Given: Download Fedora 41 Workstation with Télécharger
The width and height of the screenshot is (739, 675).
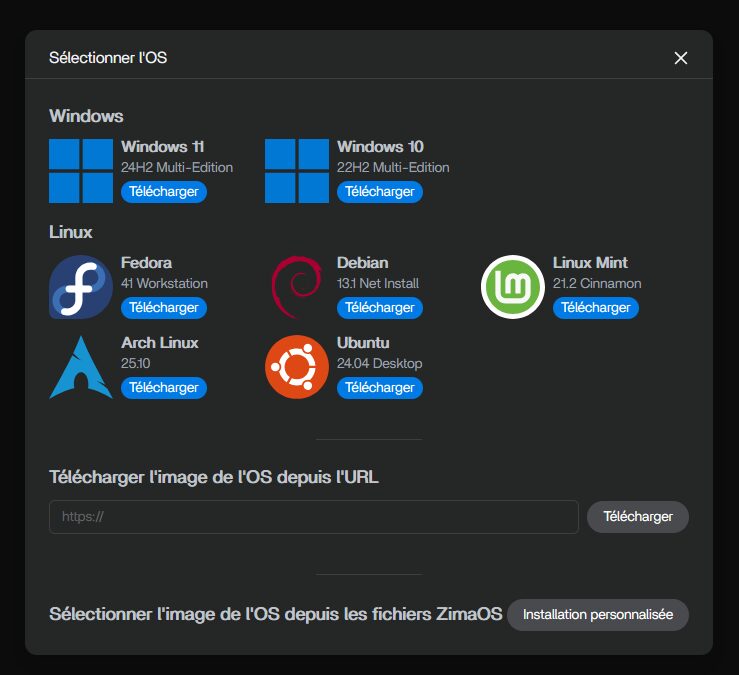Looking at the screenshot, I should click(164, 308).
